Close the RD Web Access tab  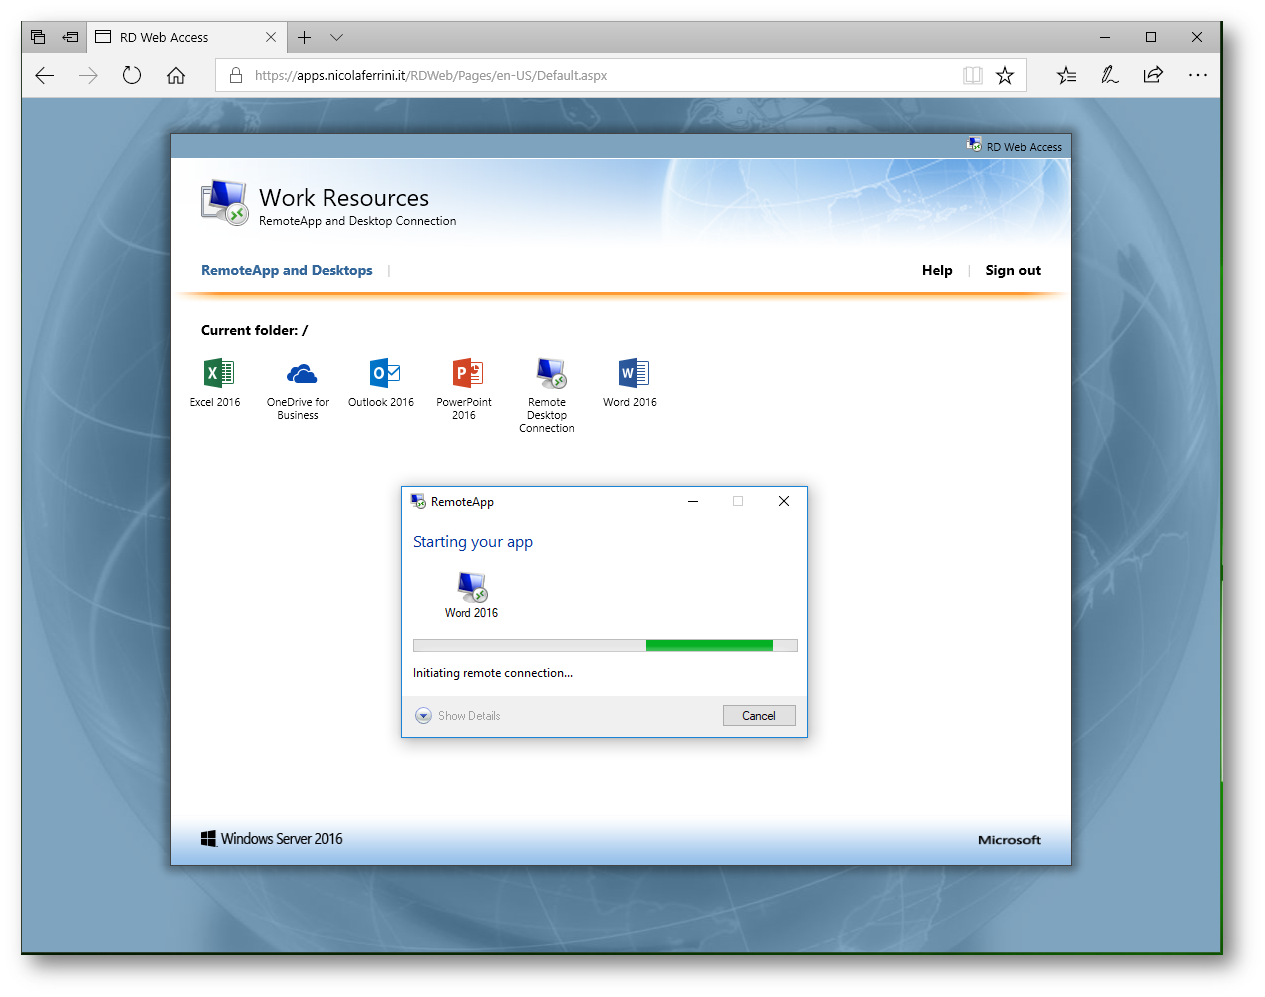pos(271,37)
